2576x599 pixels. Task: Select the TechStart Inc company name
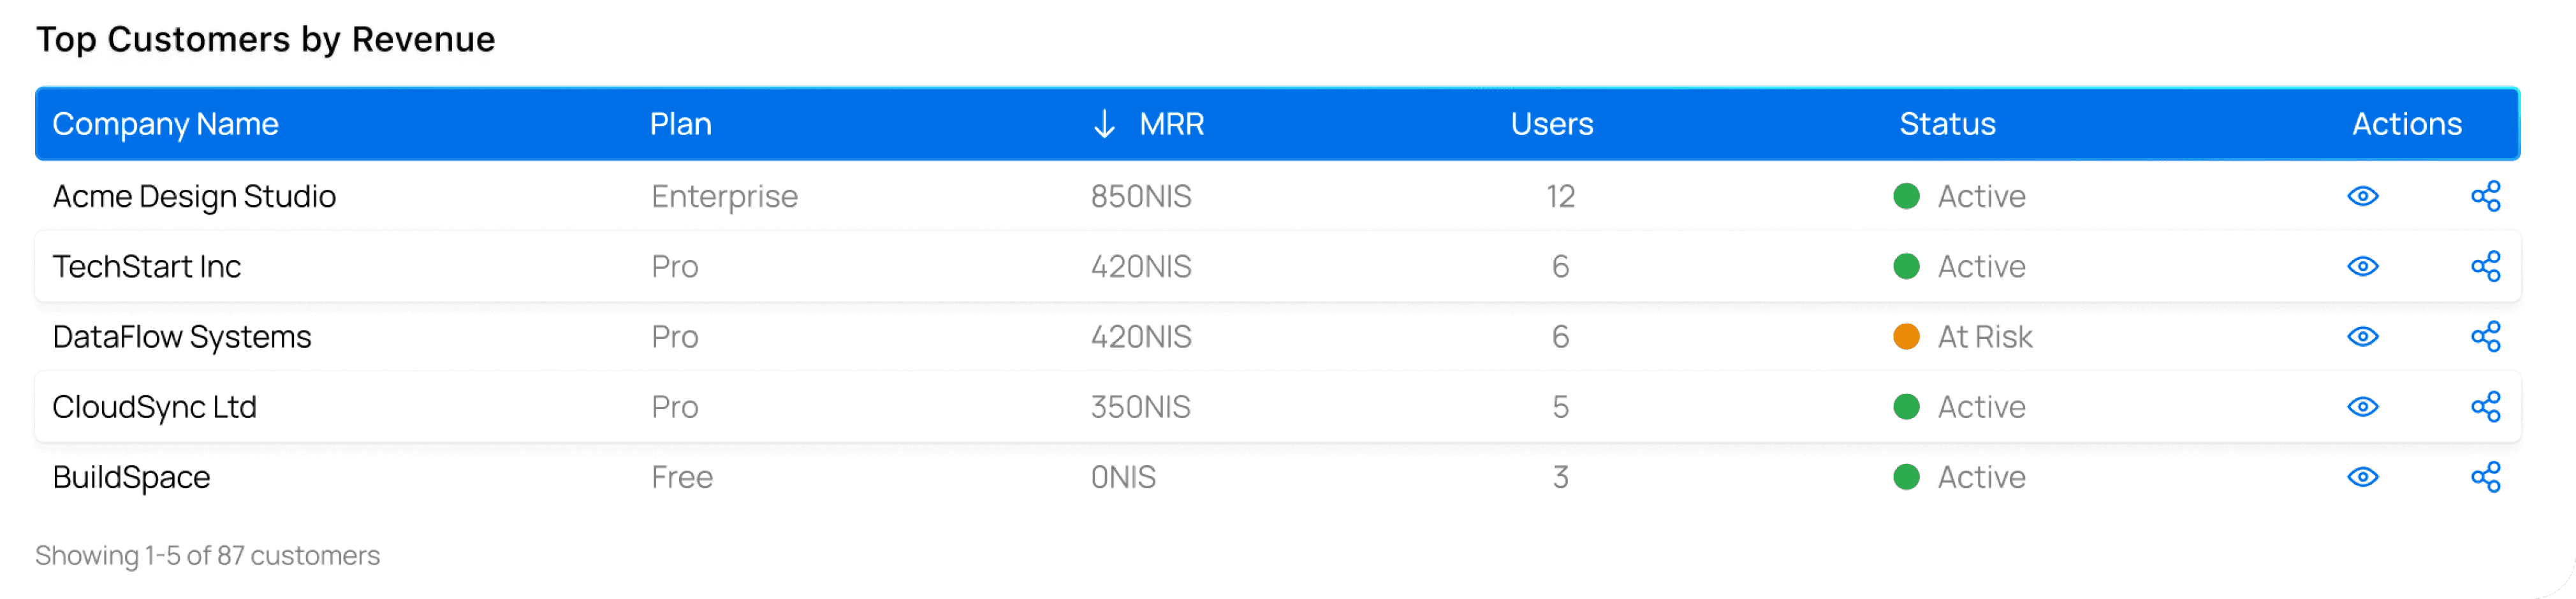(x=146, y=266)
